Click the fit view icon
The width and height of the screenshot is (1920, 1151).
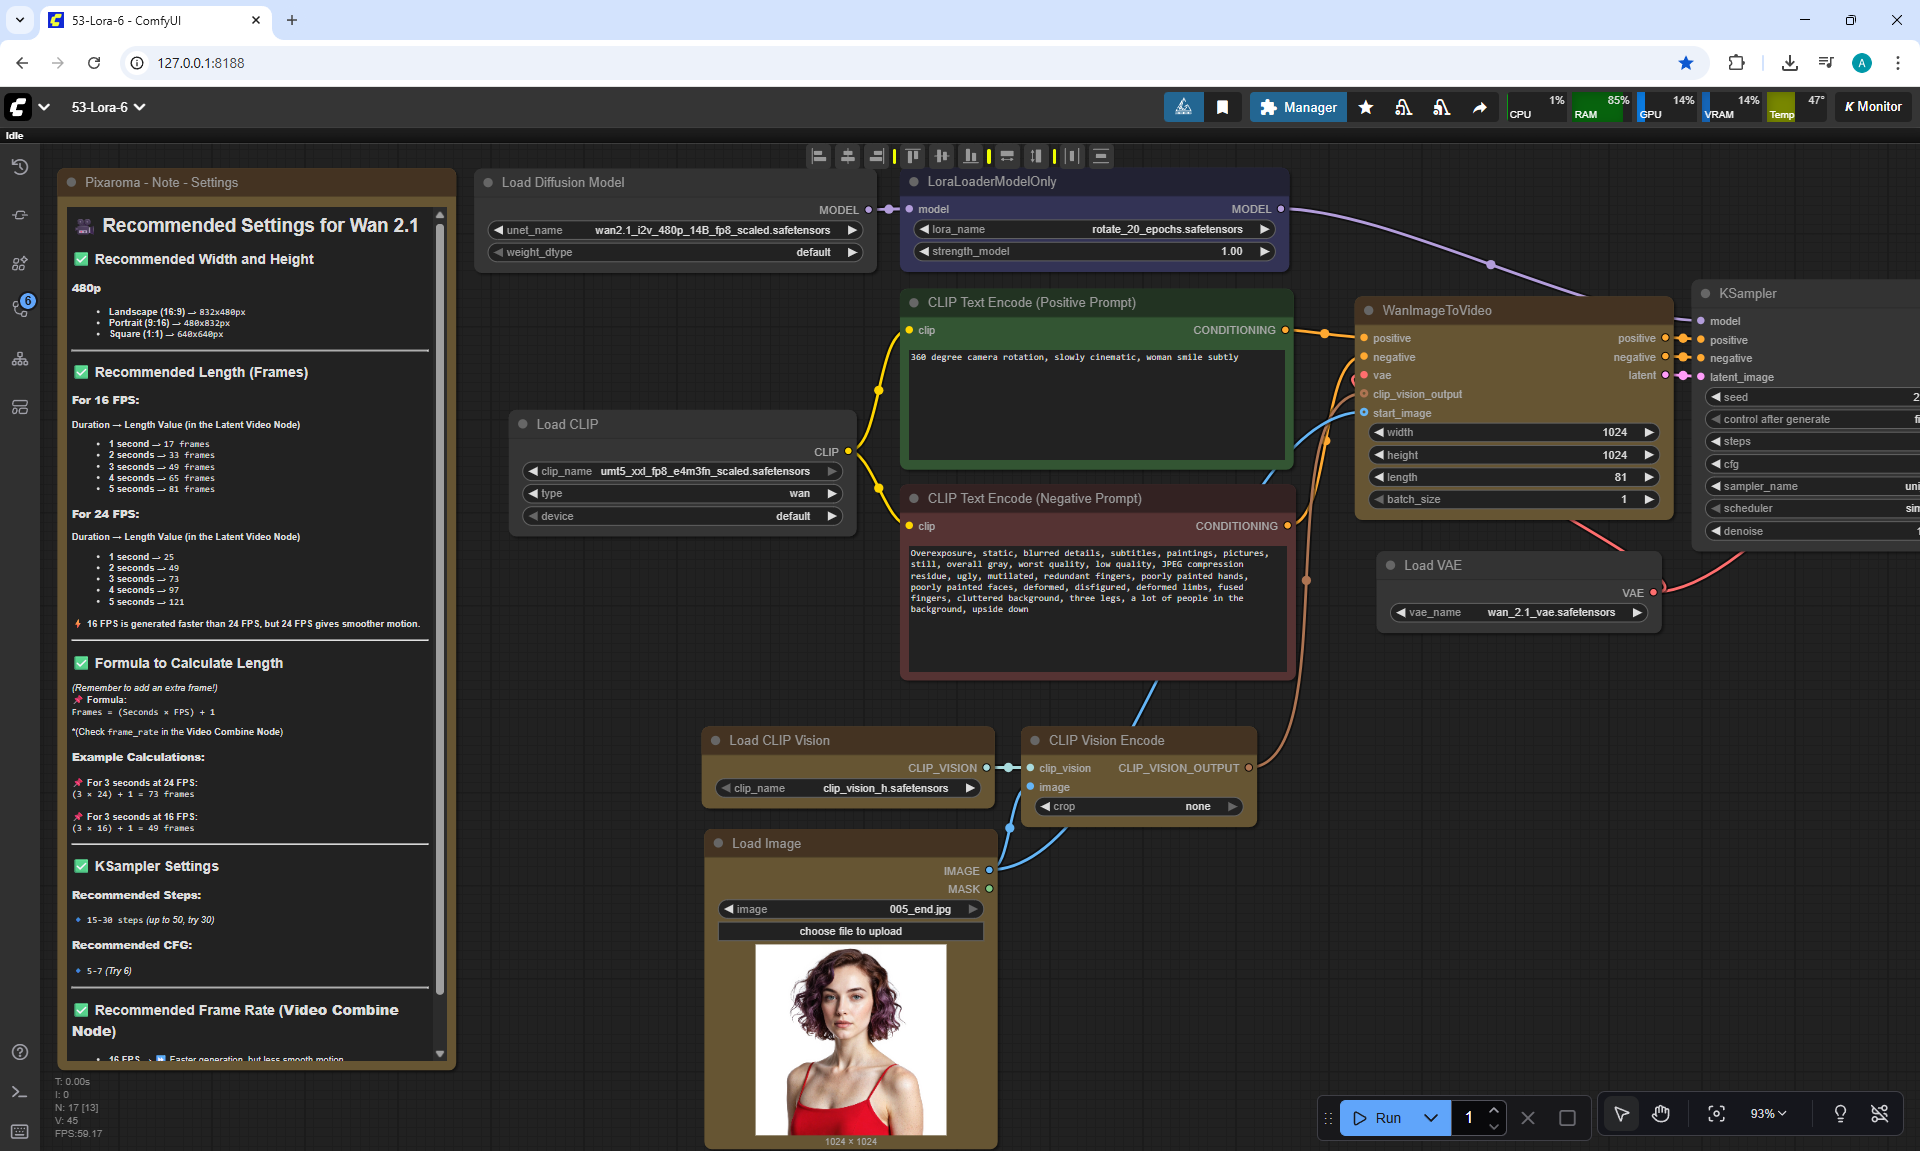tap(1716, 1114)
